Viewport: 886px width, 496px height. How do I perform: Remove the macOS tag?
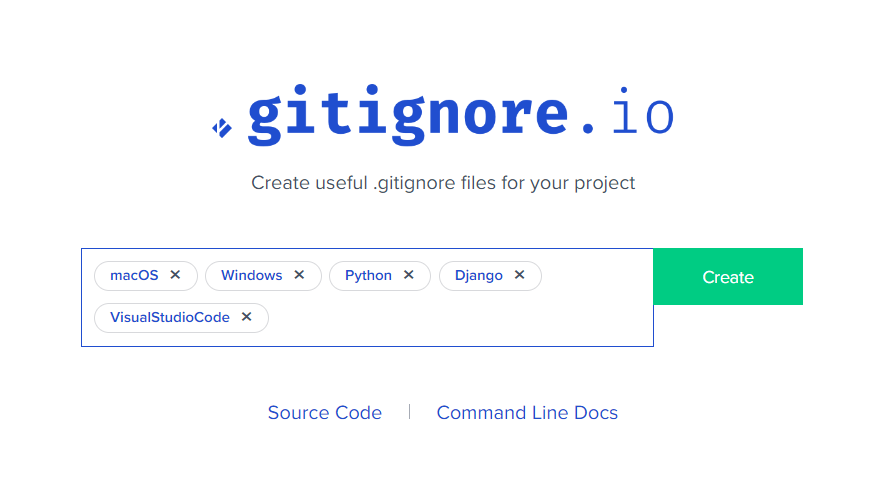[175, 275]
